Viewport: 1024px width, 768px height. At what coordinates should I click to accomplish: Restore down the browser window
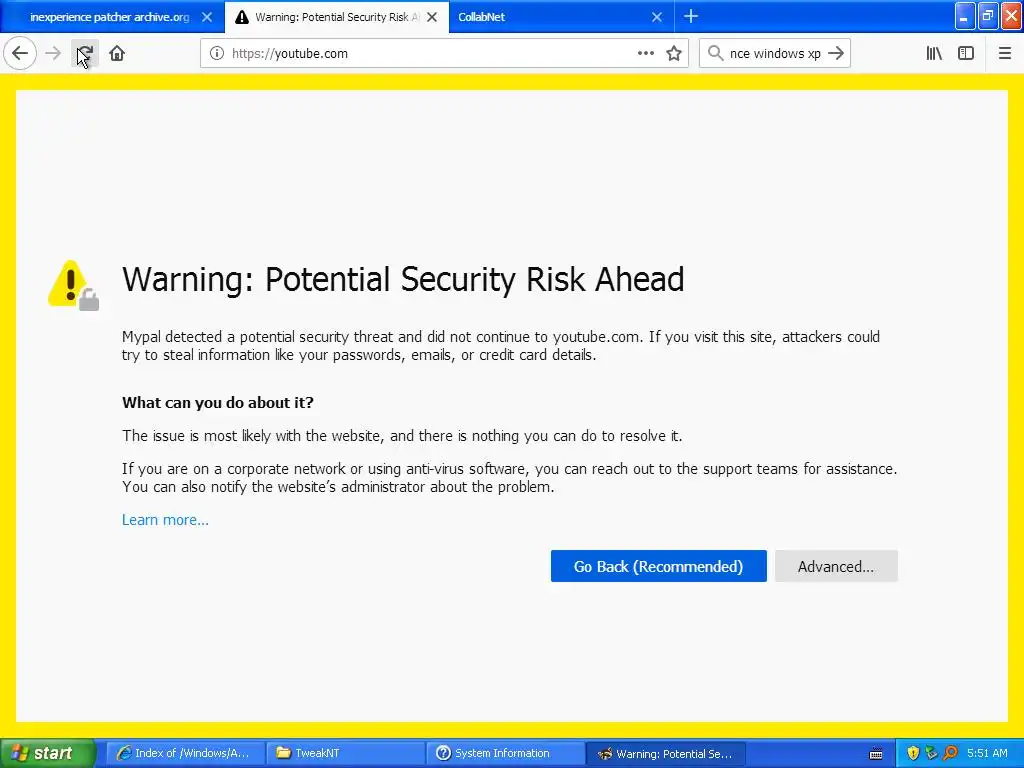[x=988, y=16]
